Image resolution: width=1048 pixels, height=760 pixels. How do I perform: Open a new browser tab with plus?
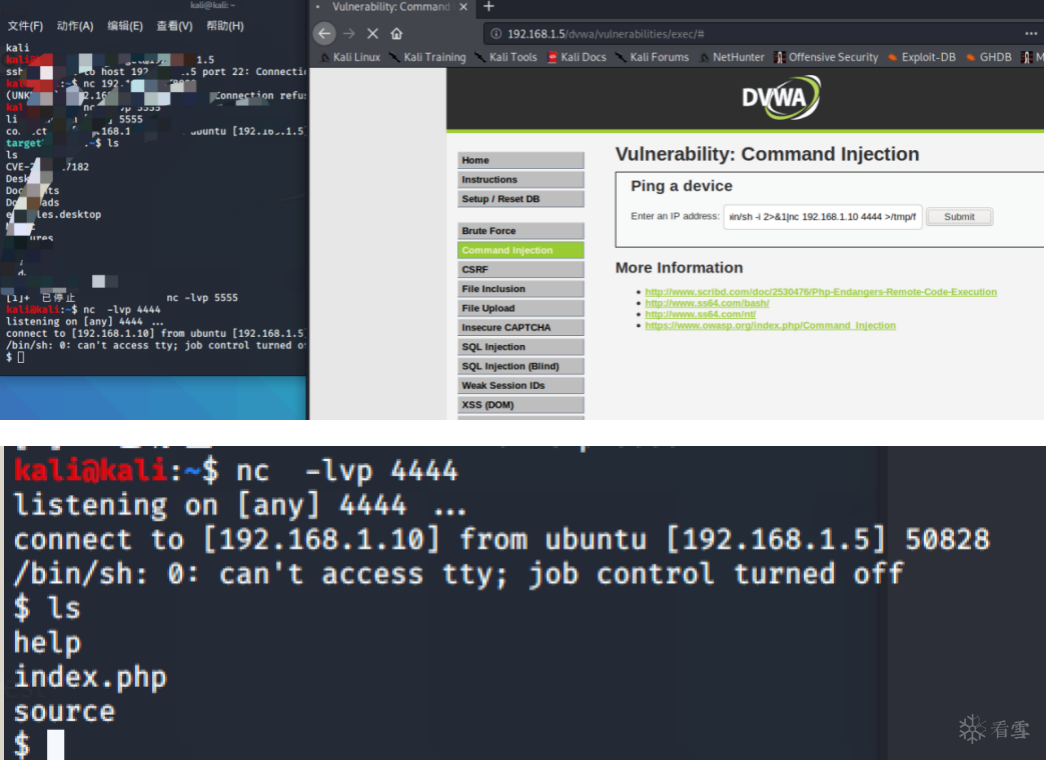coord(489,7)
